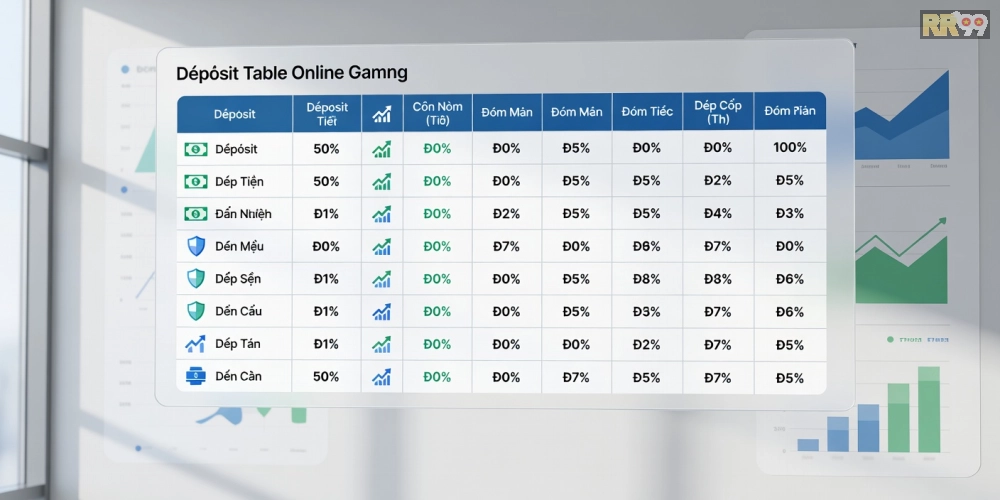Image resolution: width=1000 pixels, height=500 pixels.
Task: Click the blue icon next to Dến Cần
Action: coord(195,377)
